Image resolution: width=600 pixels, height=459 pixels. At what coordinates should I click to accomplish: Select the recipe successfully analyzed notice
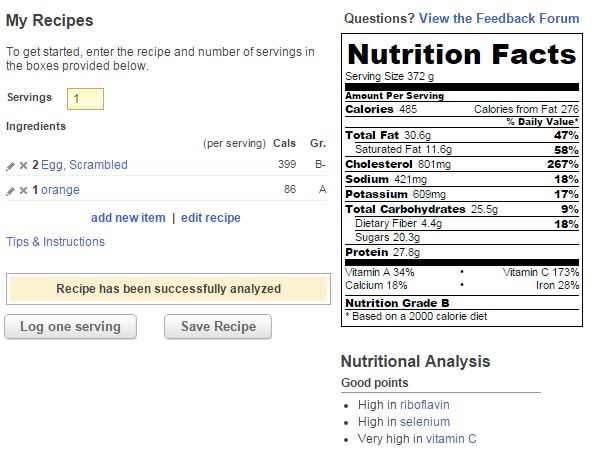168,289
